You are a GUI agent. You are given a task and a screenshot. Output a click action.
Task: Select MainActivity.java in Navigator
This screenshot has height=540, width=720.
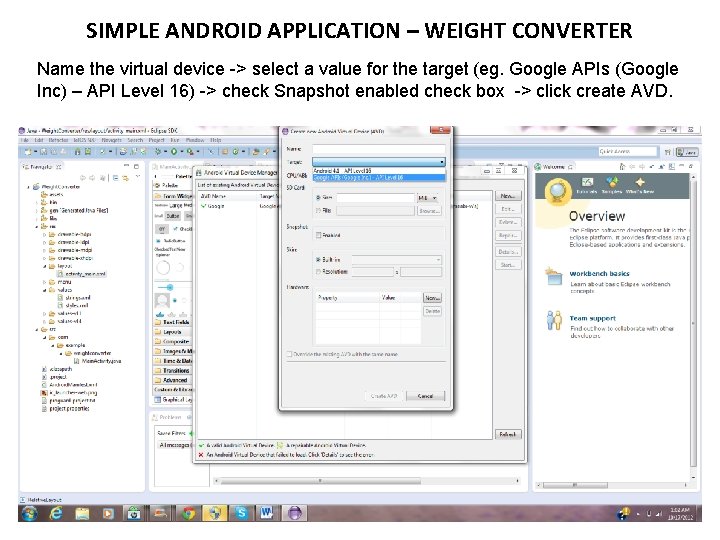98,361
